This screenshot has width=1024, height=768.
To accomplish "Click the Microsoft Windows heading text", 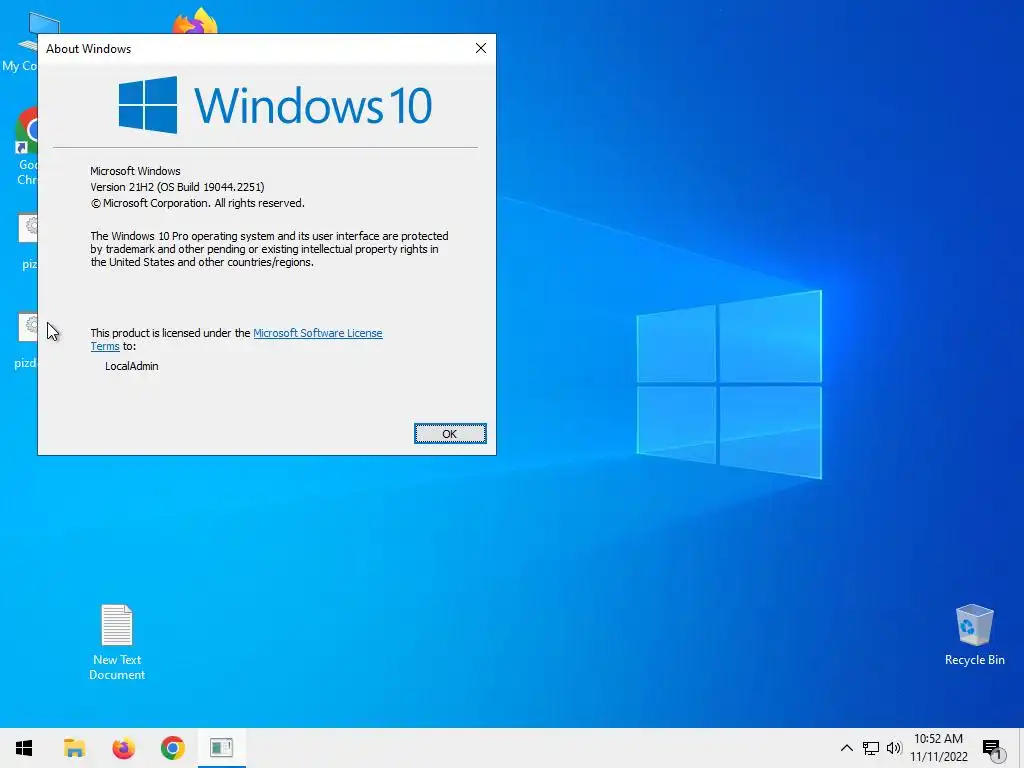I will (135, 171).
